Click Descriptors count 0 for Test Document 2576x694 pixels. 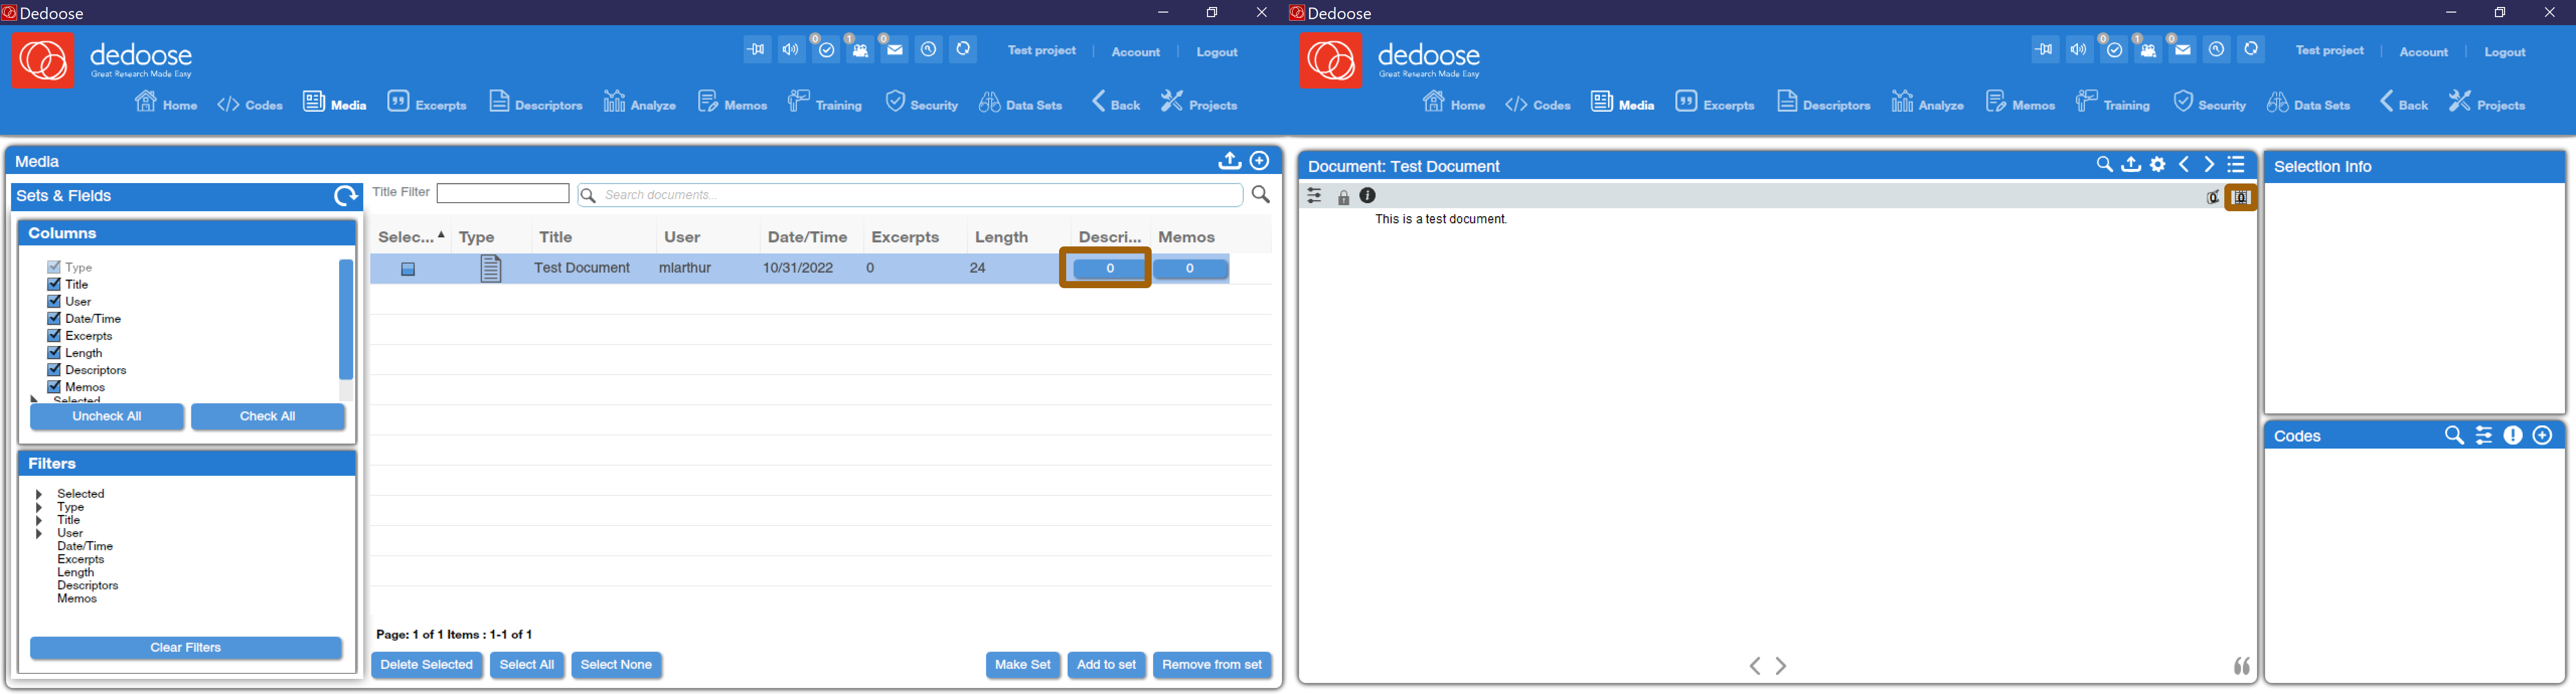pyautogui.click(x=1109, y=268)
